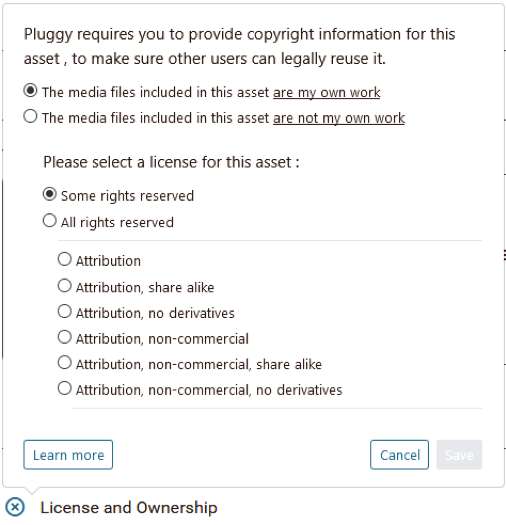
Task: Select the Attribution, non-commercial radio button
Action: click(65, 337)
